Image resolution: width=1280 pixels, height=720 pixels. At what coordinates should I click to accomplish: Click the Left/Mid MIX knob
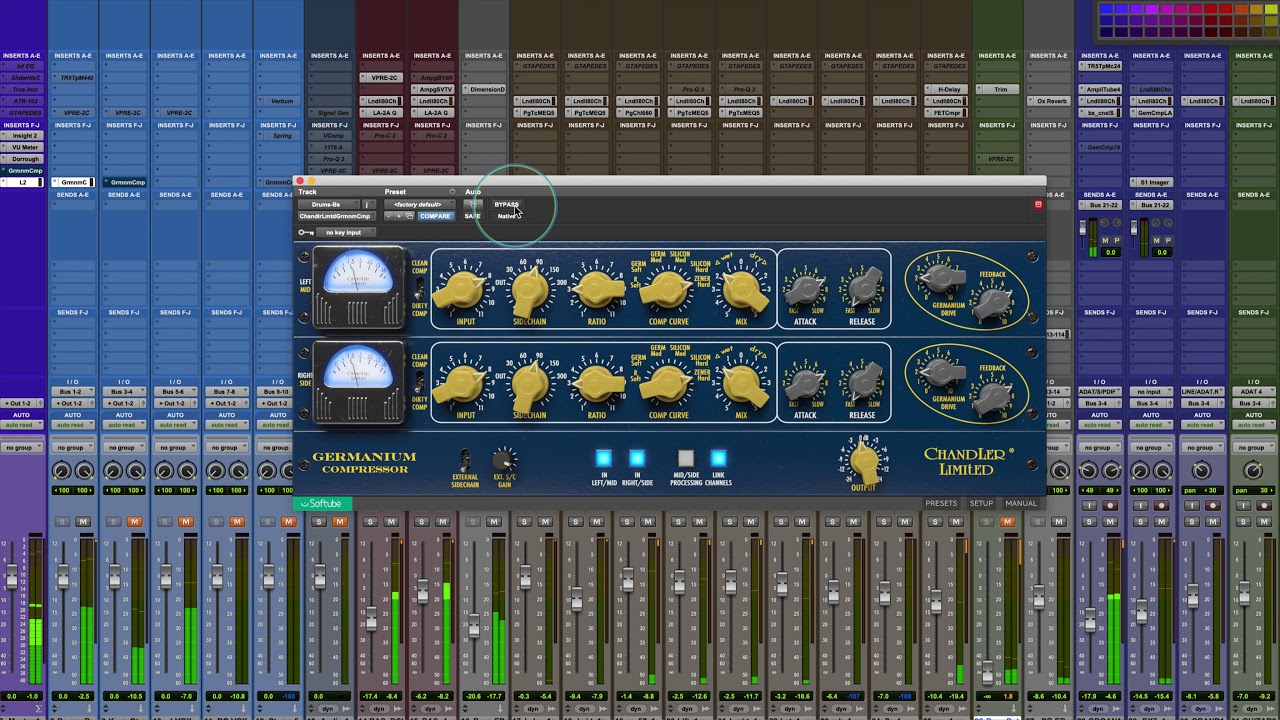[x=741, y=291]
